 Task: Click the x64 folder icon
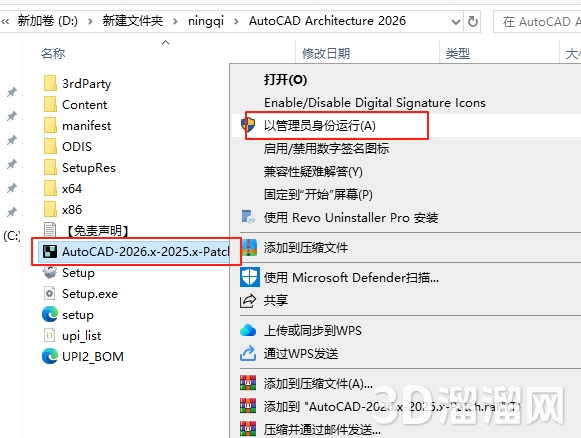coord(50,188)
